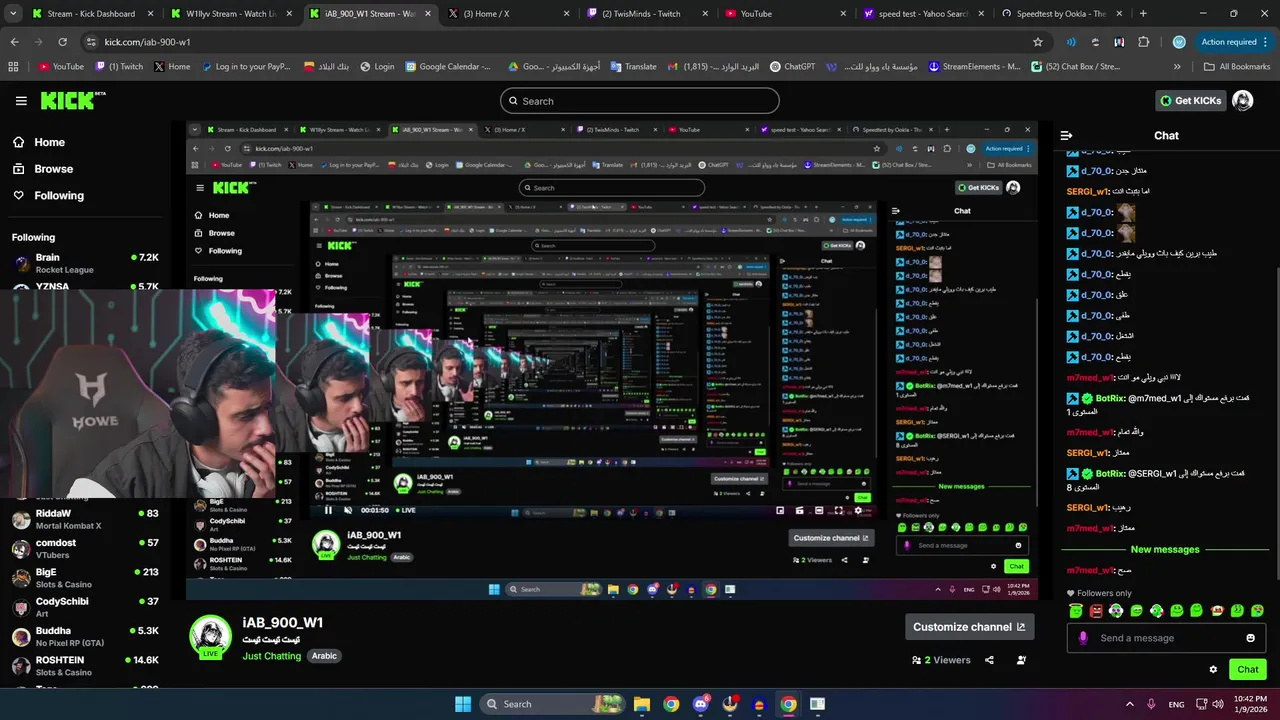Switch to the W1llyv Stream tab
Image resolution: width=1280 pixels, height=720 pixels.
click(x=230, y=14)
